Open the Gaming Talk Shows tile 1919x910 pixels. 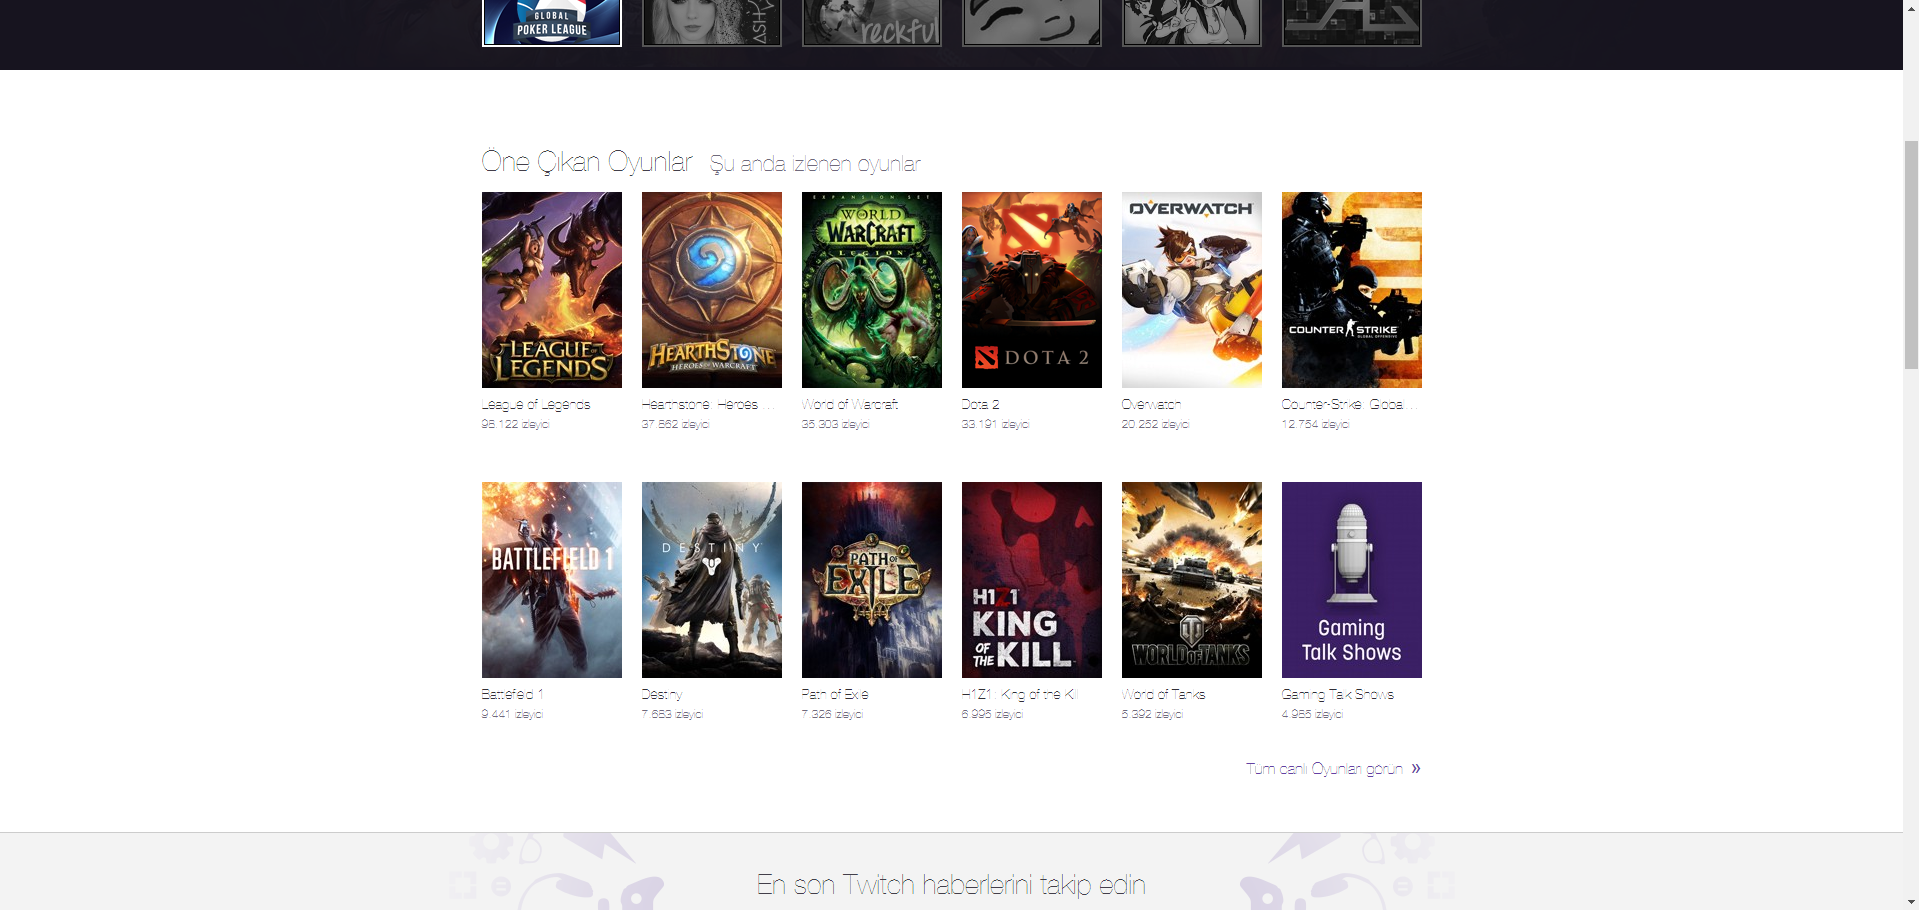(1351, 580)
